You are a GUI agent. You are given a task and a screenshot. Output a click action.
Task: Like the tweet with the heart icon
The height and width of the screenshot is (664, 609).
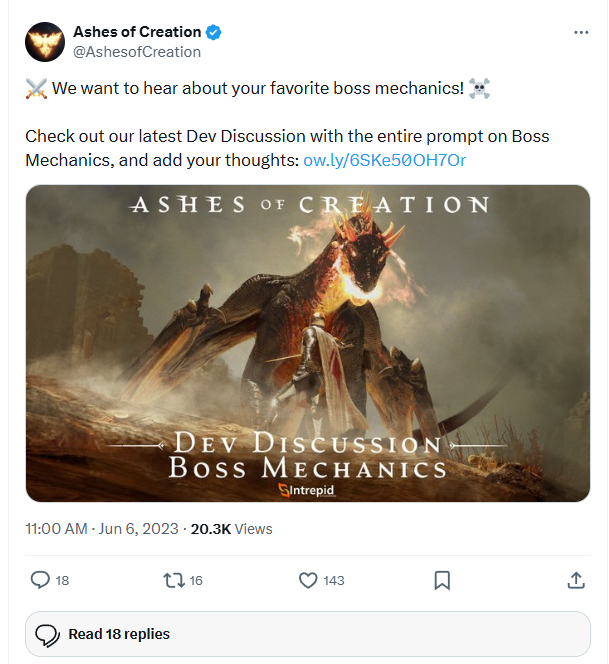[308, 580]
